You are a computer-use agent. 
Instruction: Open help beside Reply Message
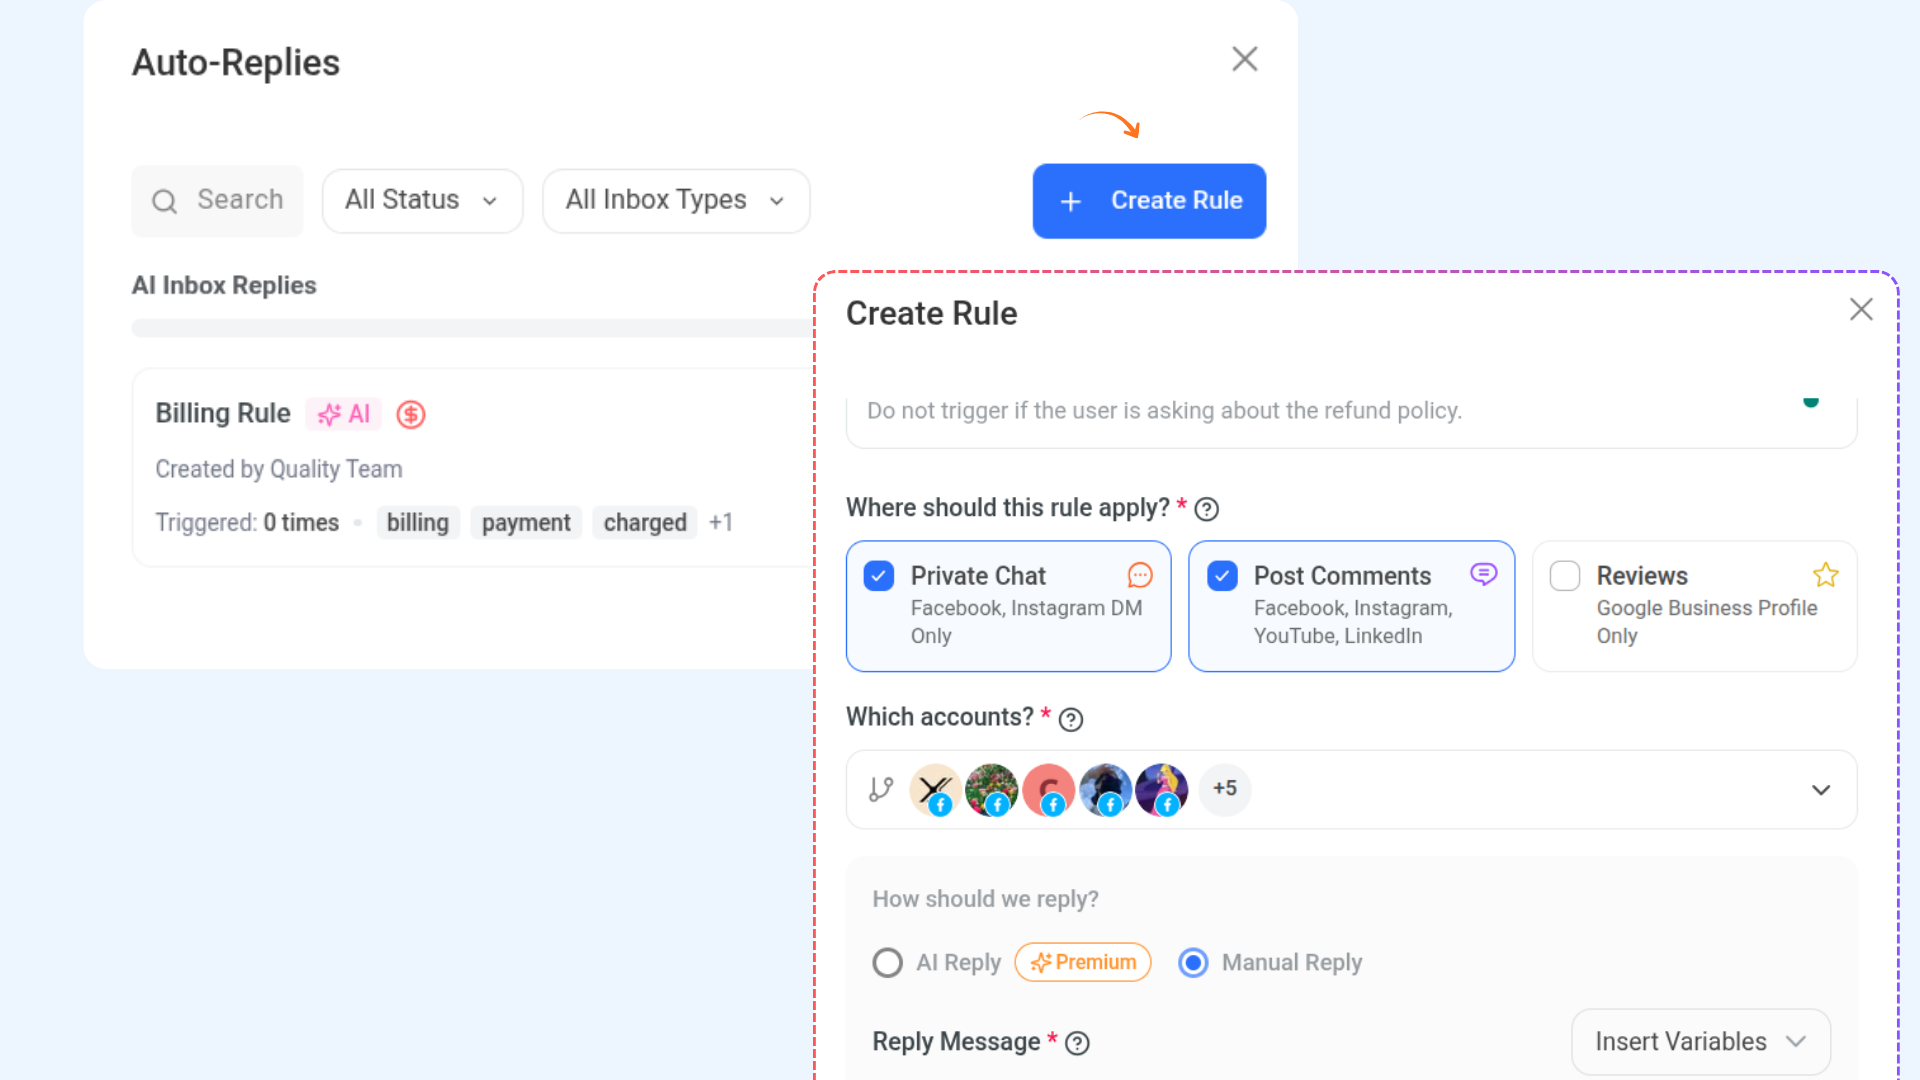tap(1077, 1043)
